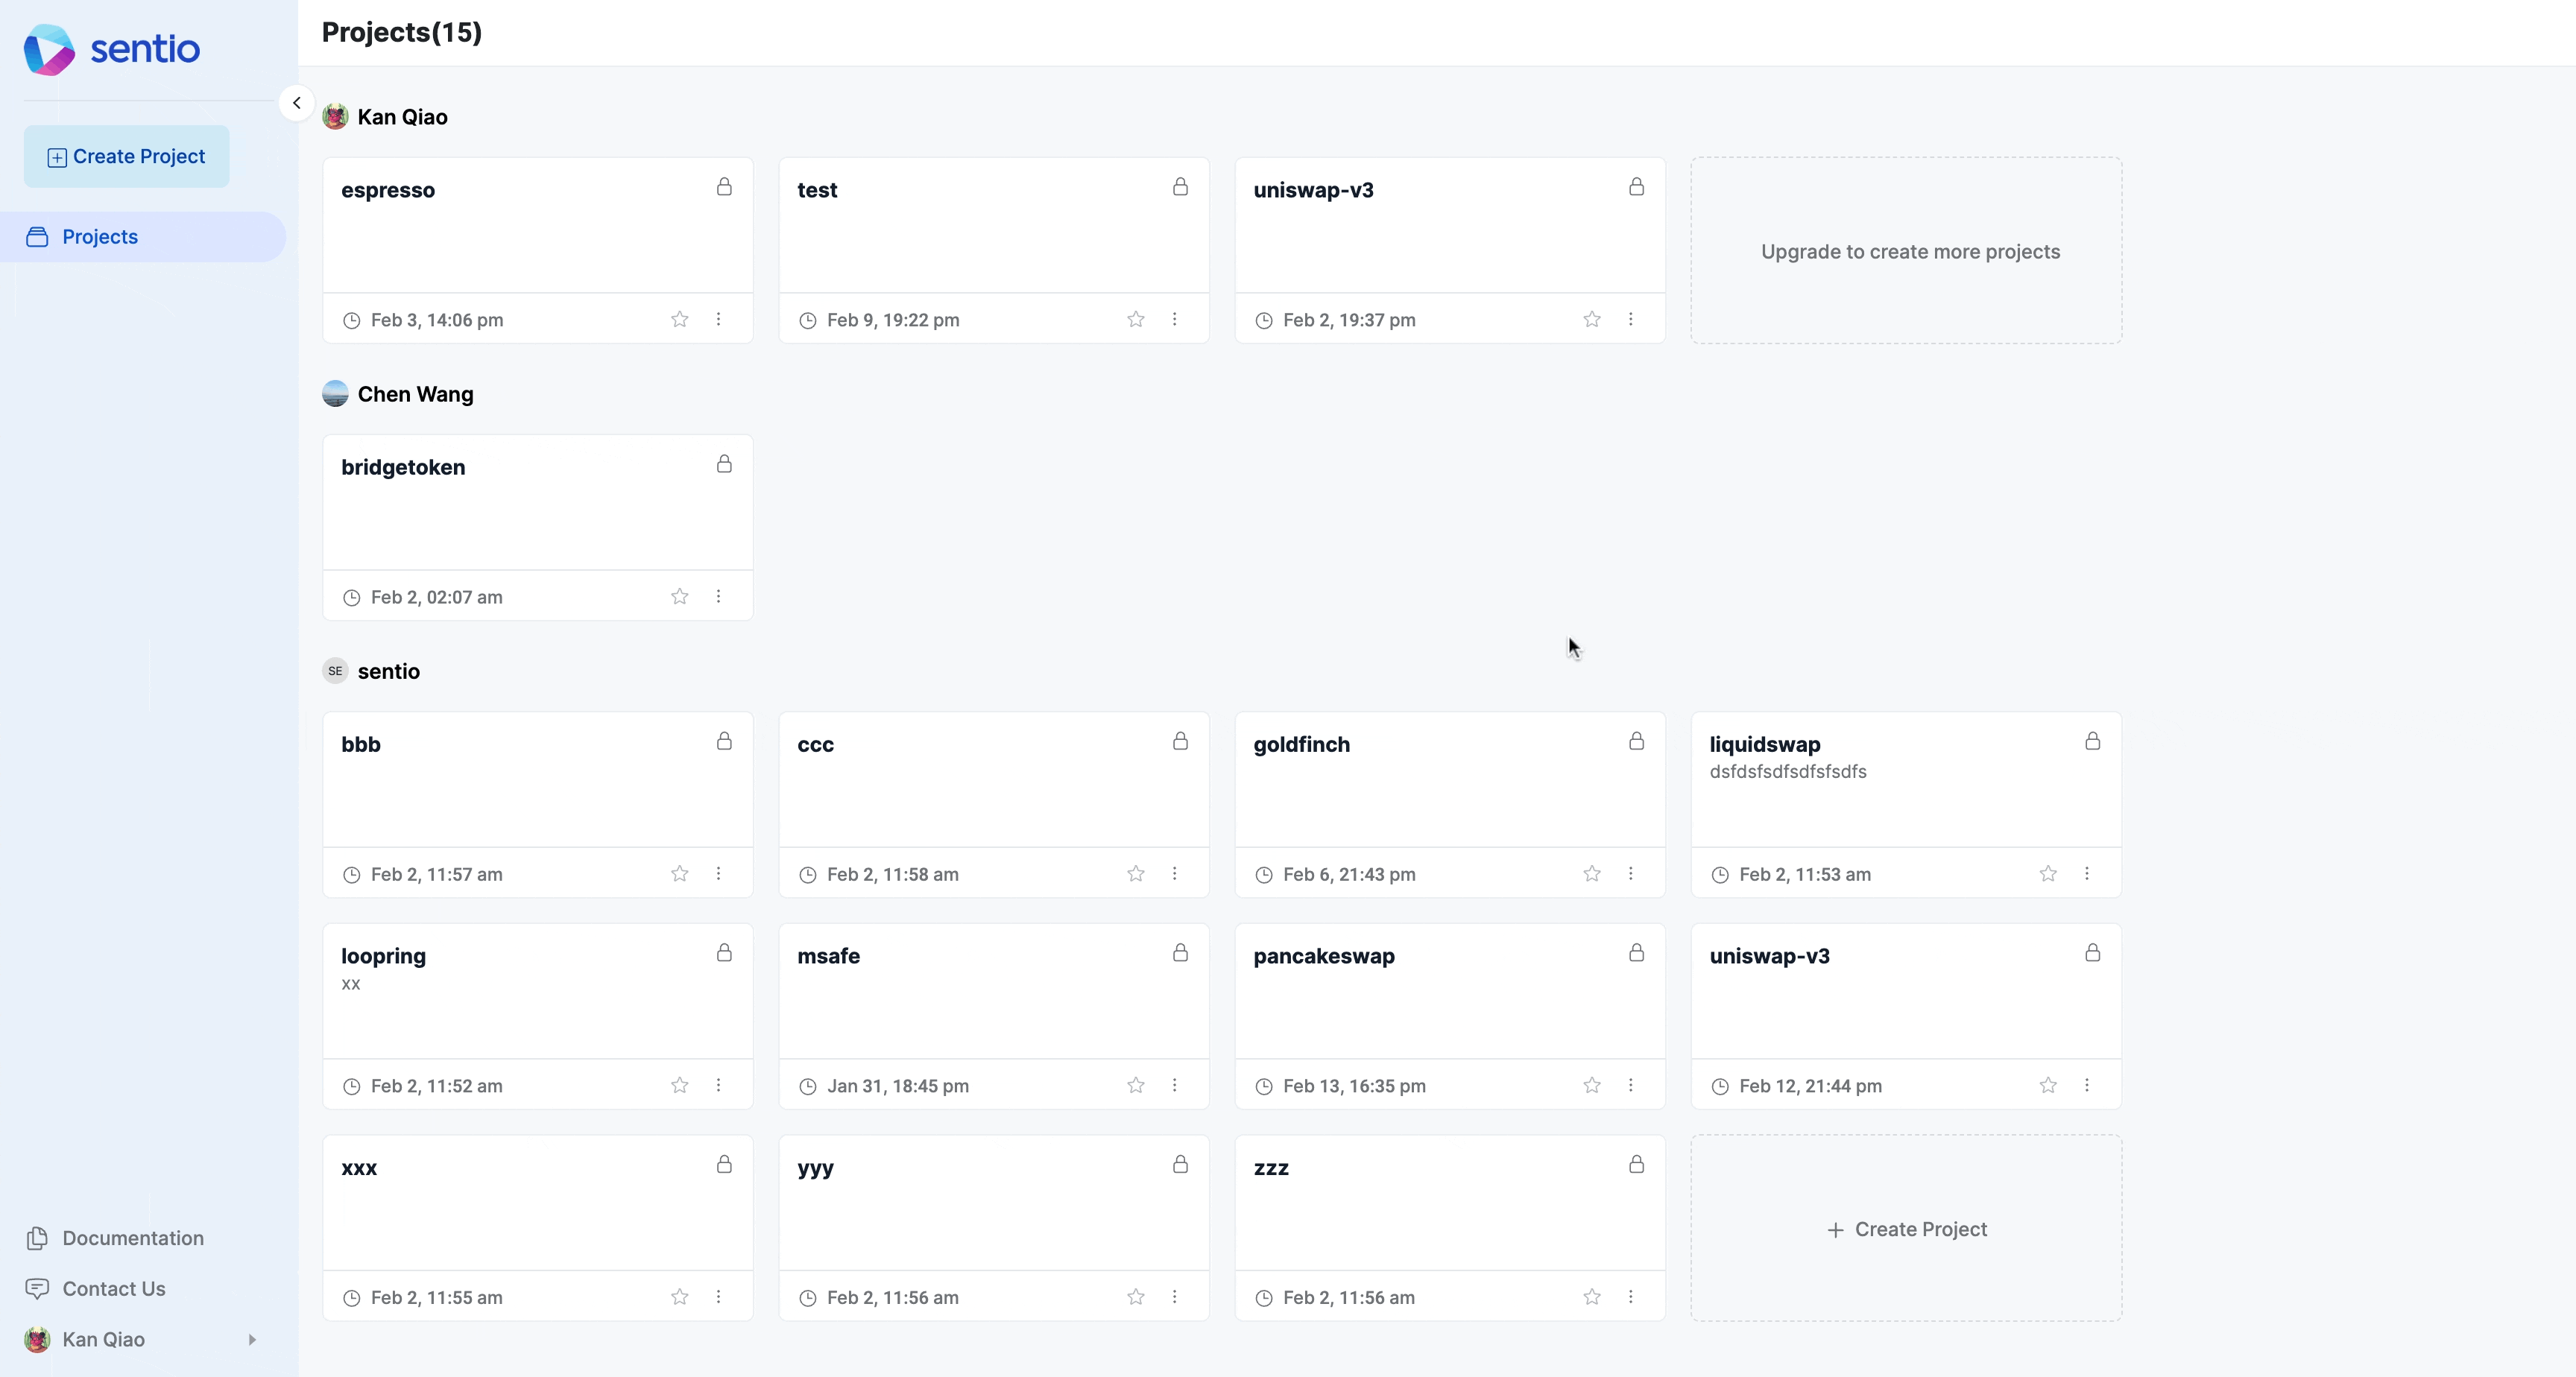2576x1377 pixels.
Task: Star the msafe project
Action: point(1136,1086)
